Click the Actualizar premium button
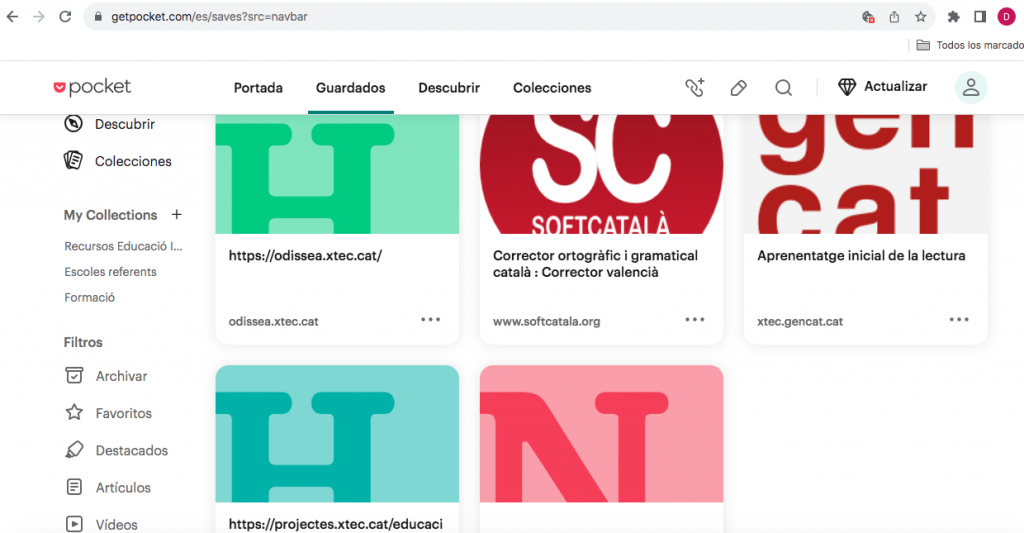1024x533 pixels. click(x=882, y=87)
